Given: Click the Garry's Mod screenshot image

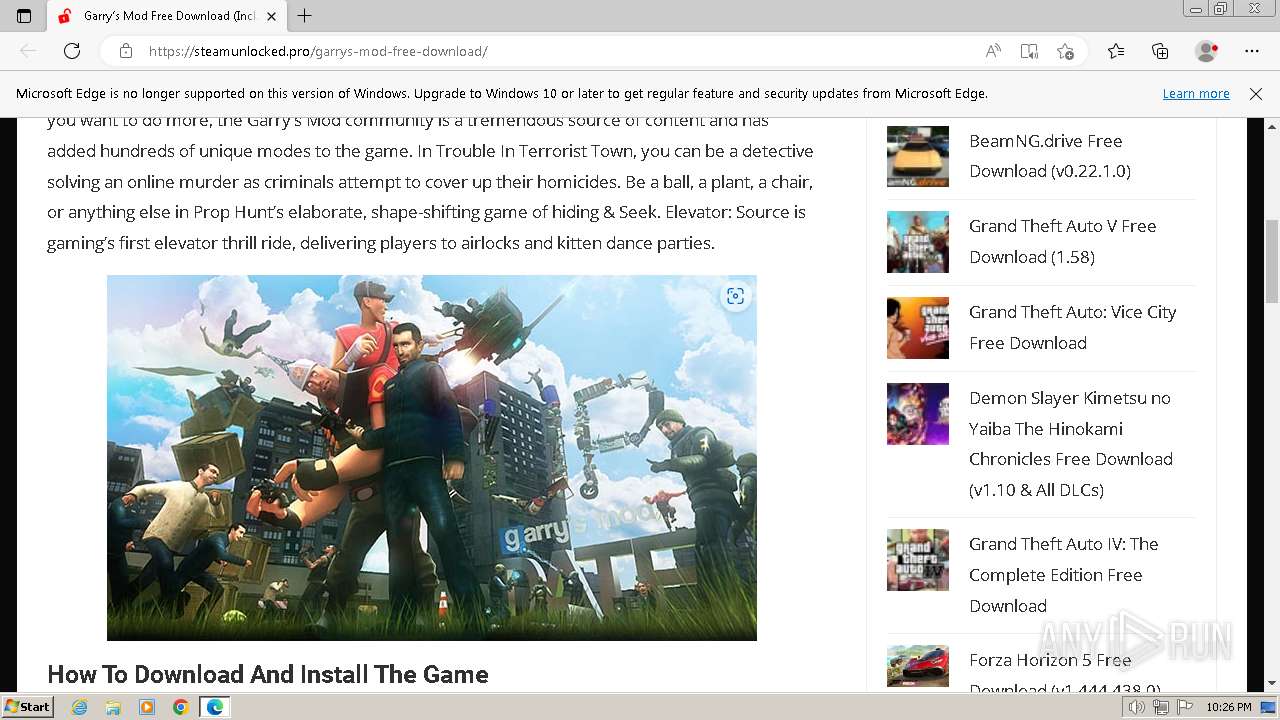Looking at the screenshot, I should (432, 458).
